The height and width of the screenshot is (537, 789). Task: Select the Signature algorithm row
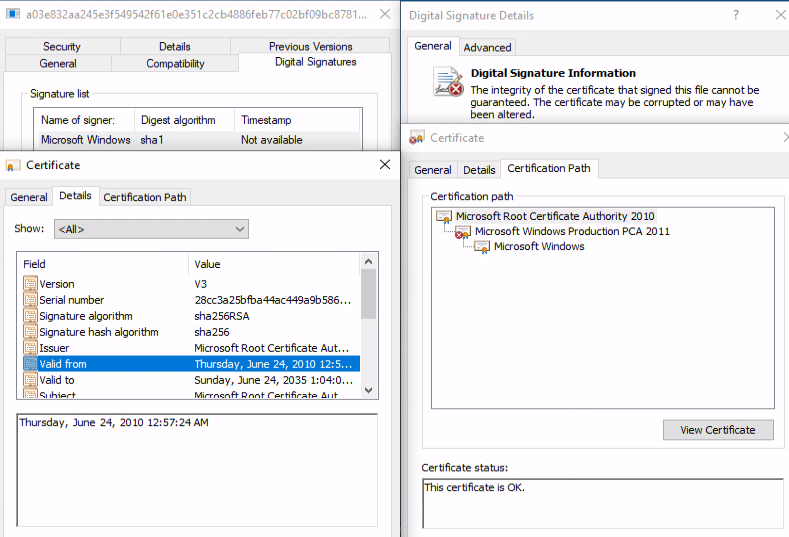point(191,316)
